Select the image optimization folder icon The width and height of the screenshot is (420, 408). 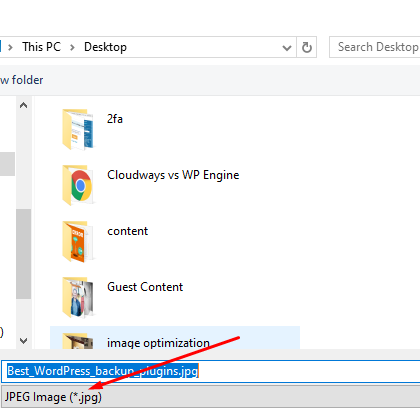click(x=78, y=341)
